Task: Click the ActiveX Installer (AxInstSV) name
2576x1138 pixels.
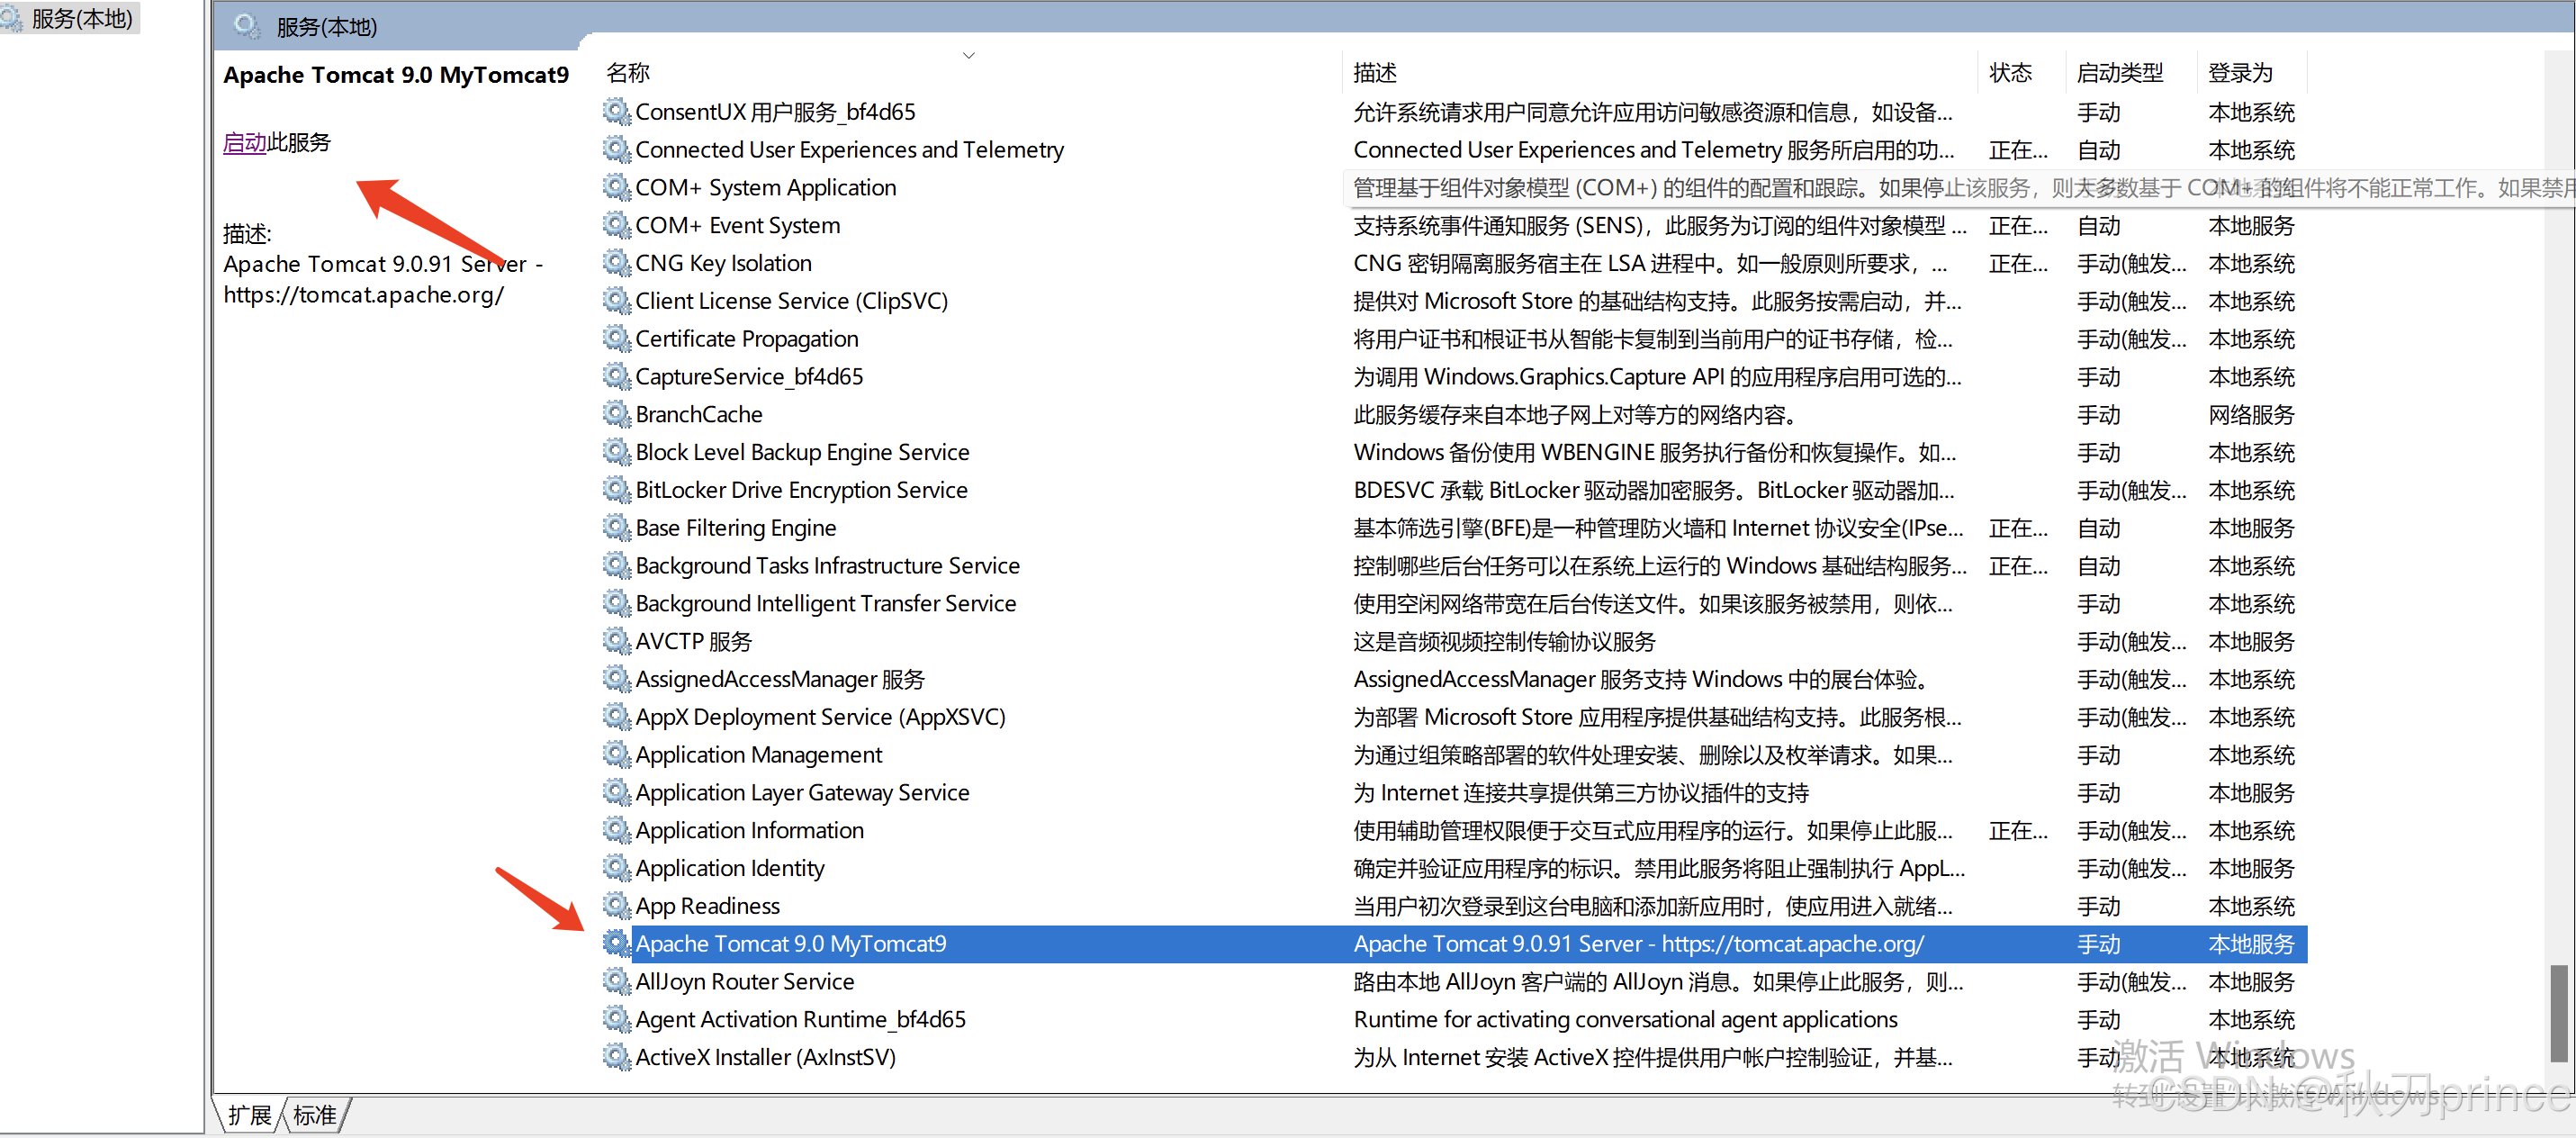Action: click(766, 1057)
